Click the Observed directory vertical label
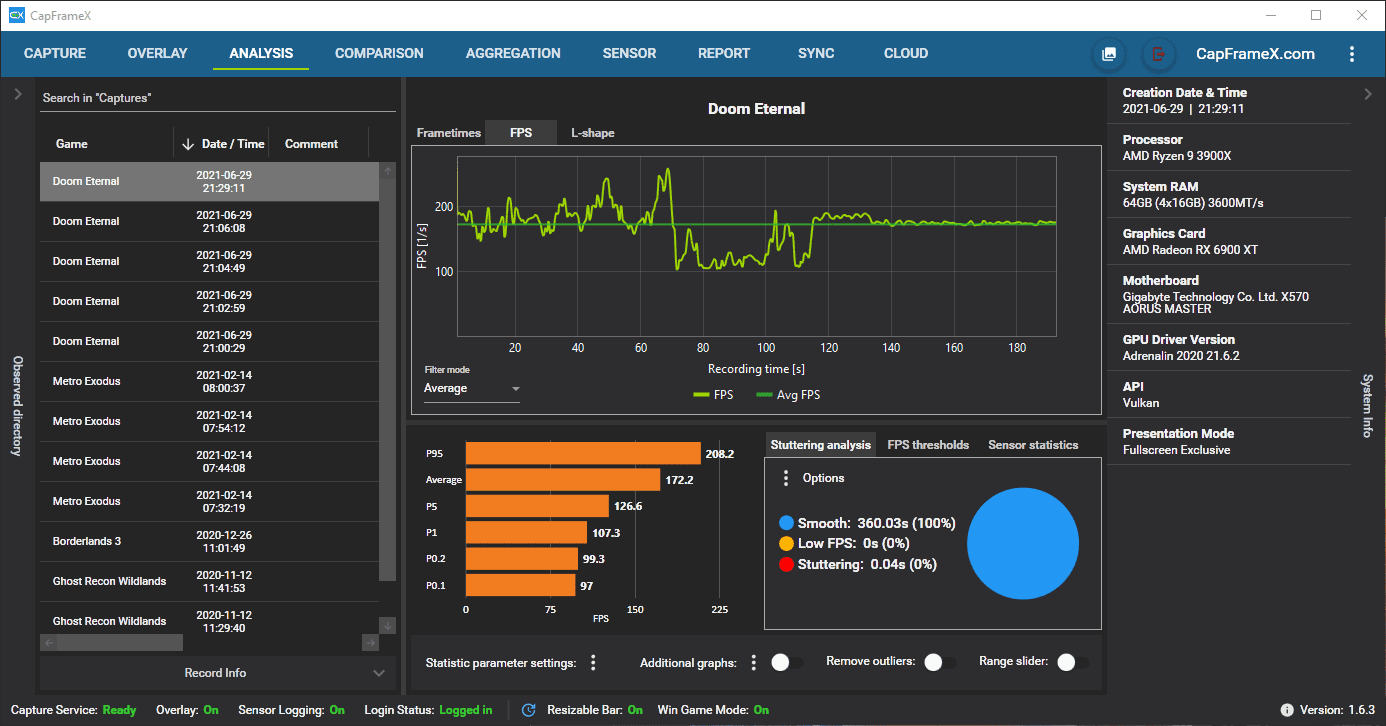Viewport: 1386px width, 726px height. 17,405
